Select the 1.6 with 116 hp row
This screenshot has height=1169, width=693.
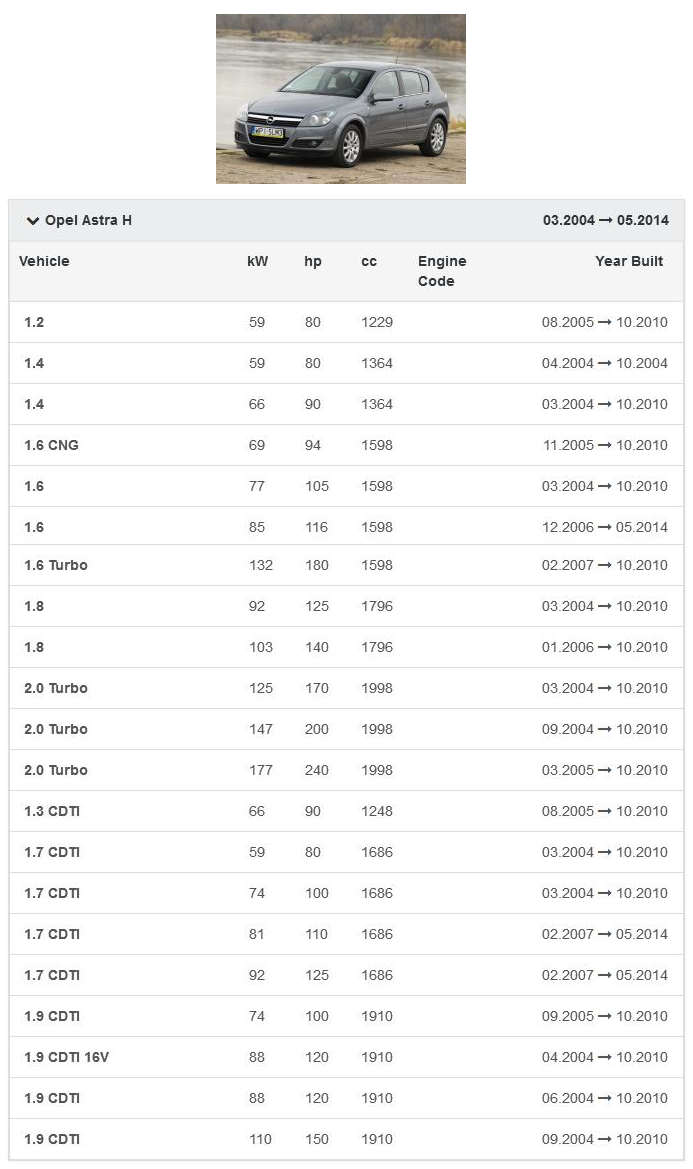click(x=34, y=527)
